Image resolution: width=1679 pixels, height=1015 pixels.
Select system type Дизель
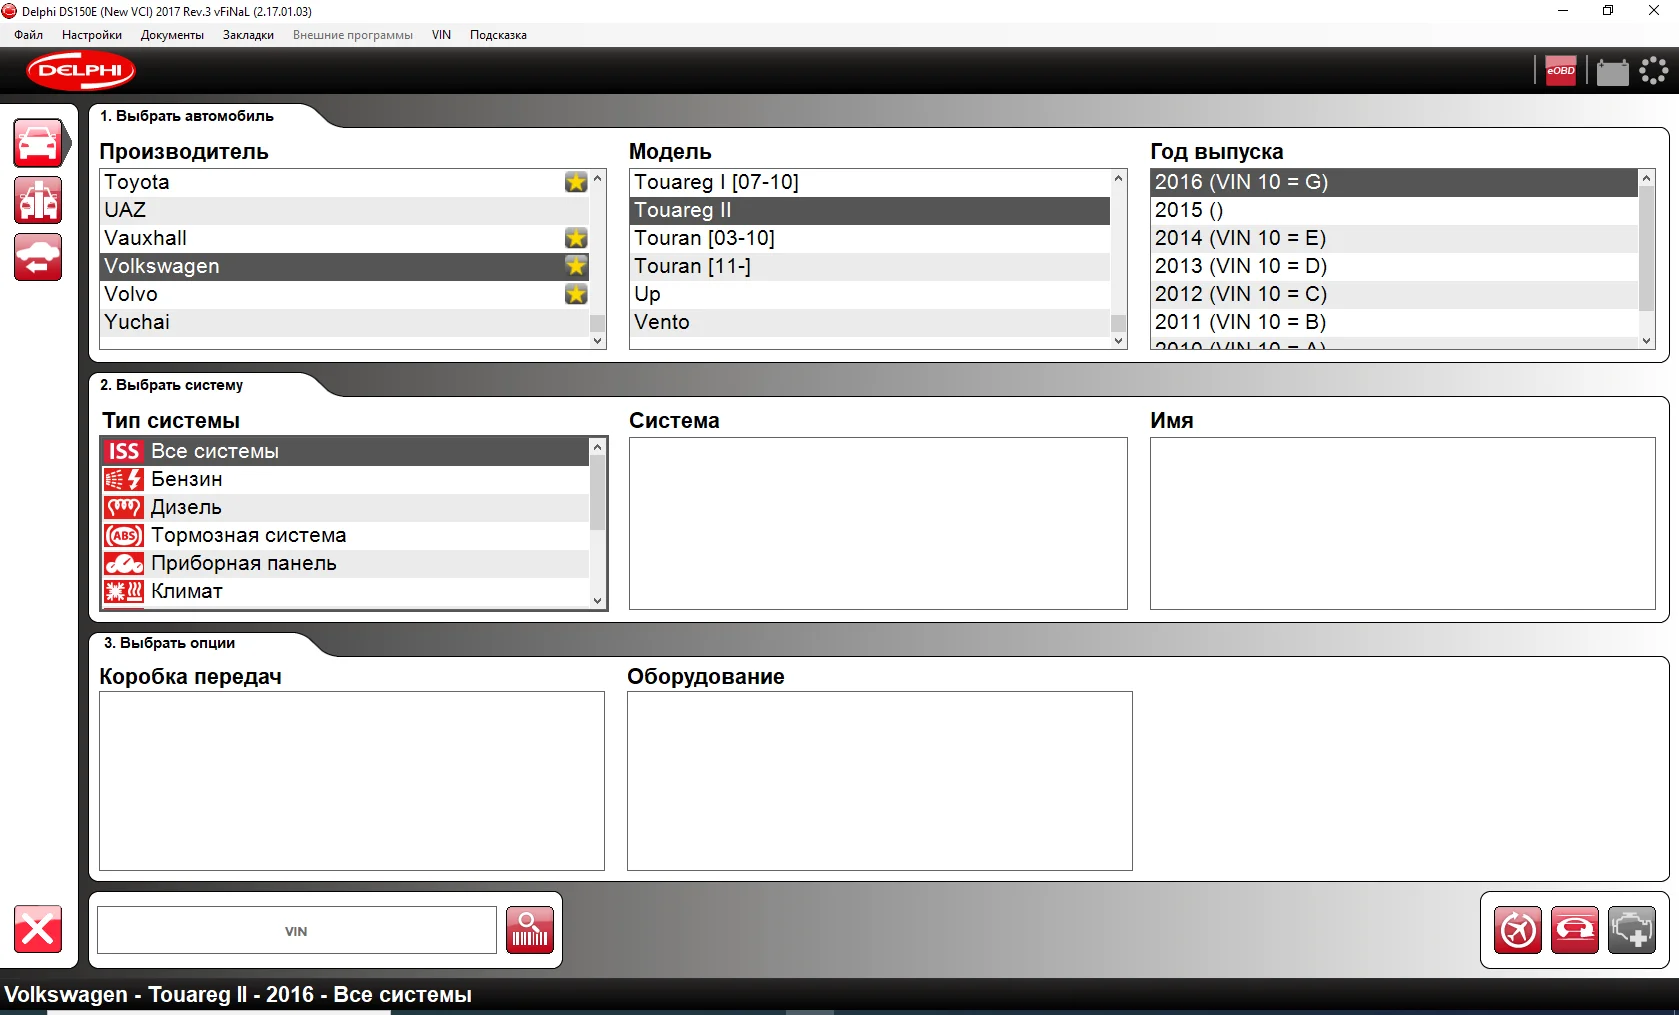[x=345, y=507]
